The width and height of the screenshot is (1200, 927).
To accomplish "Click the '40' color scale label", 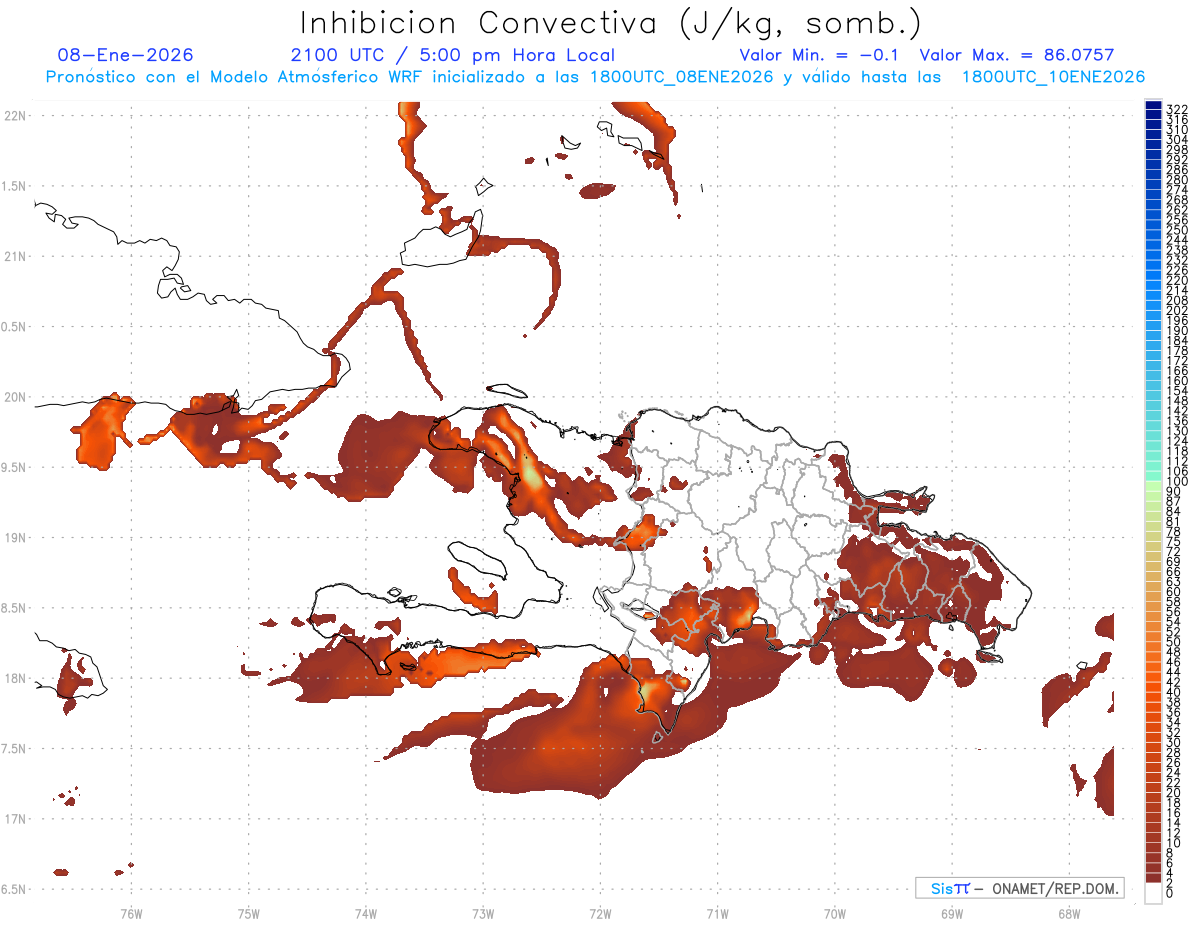I will pyautogui.click(x=1173, y=692).
